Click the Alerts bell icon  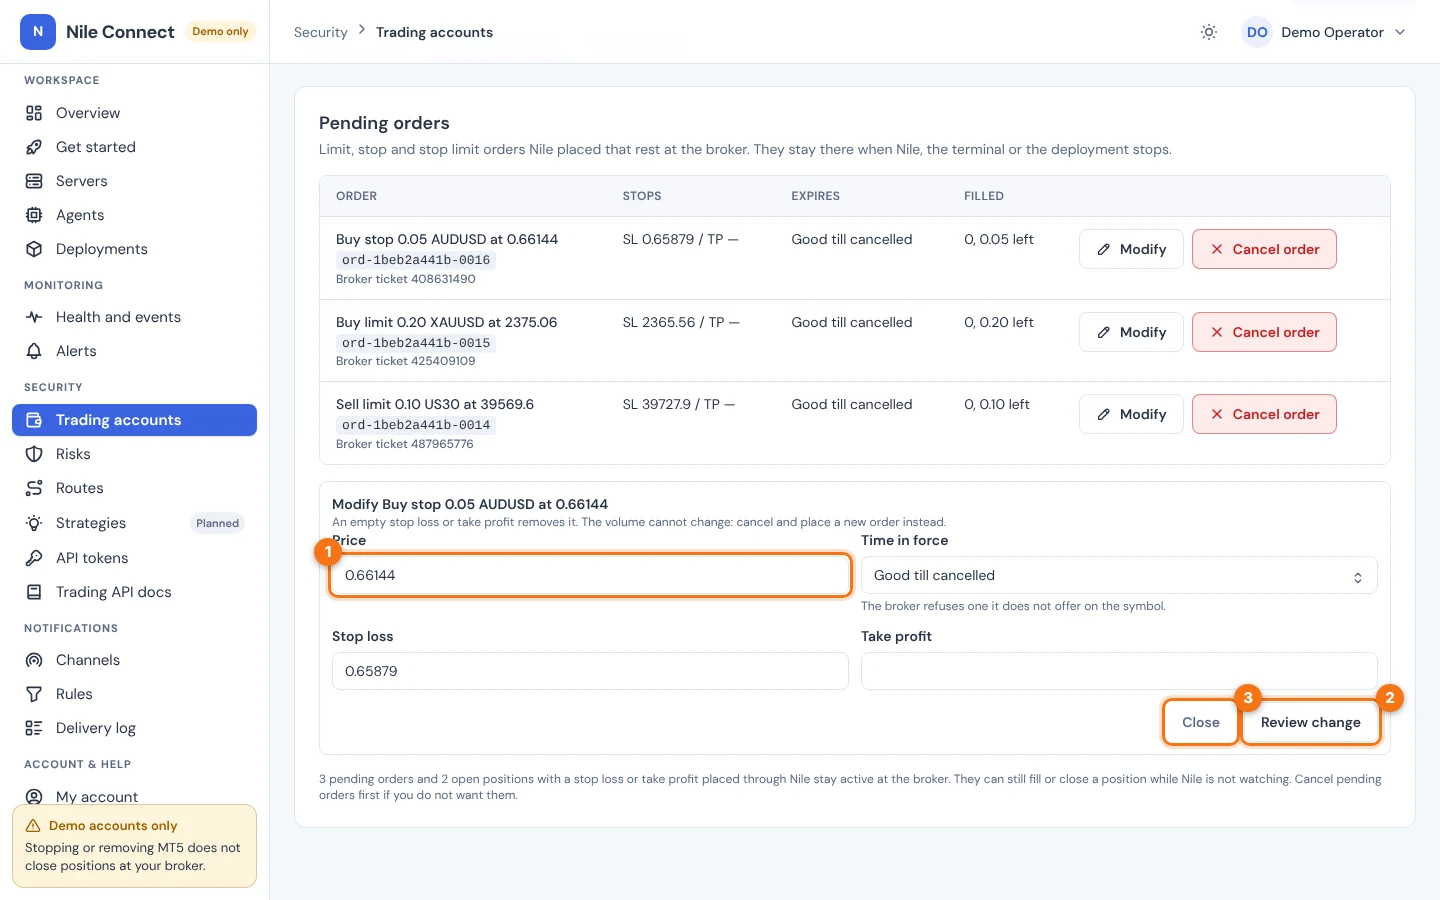click(34, 351)
